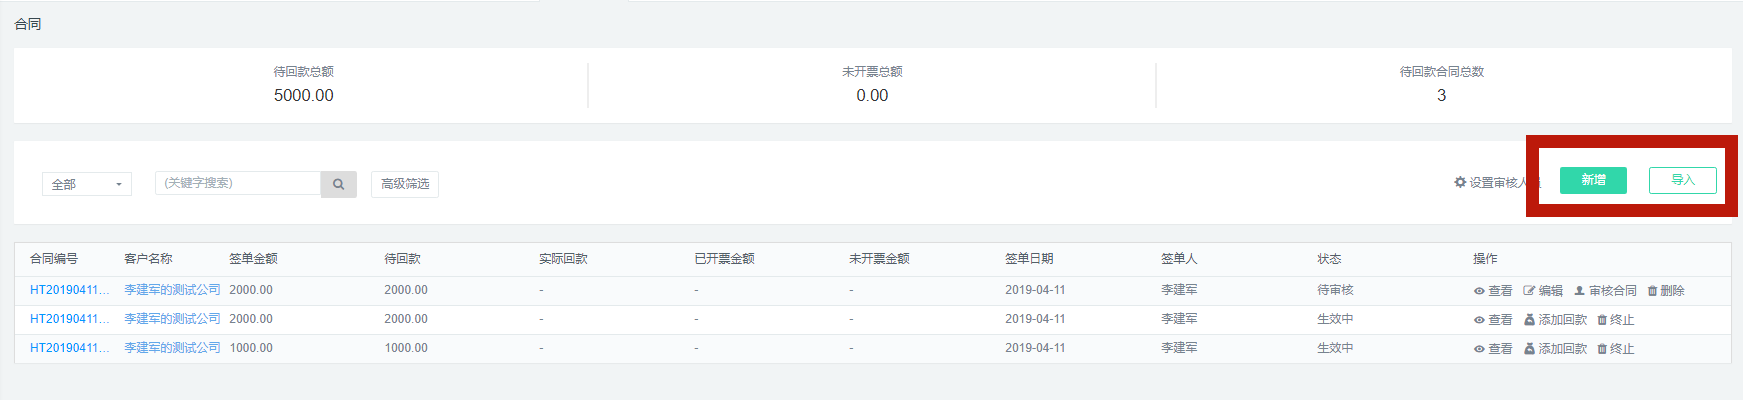Click 查看 for the 1000.00 contract
The height and width of the screenshot is (400, 1743).
pos(1492,349)
